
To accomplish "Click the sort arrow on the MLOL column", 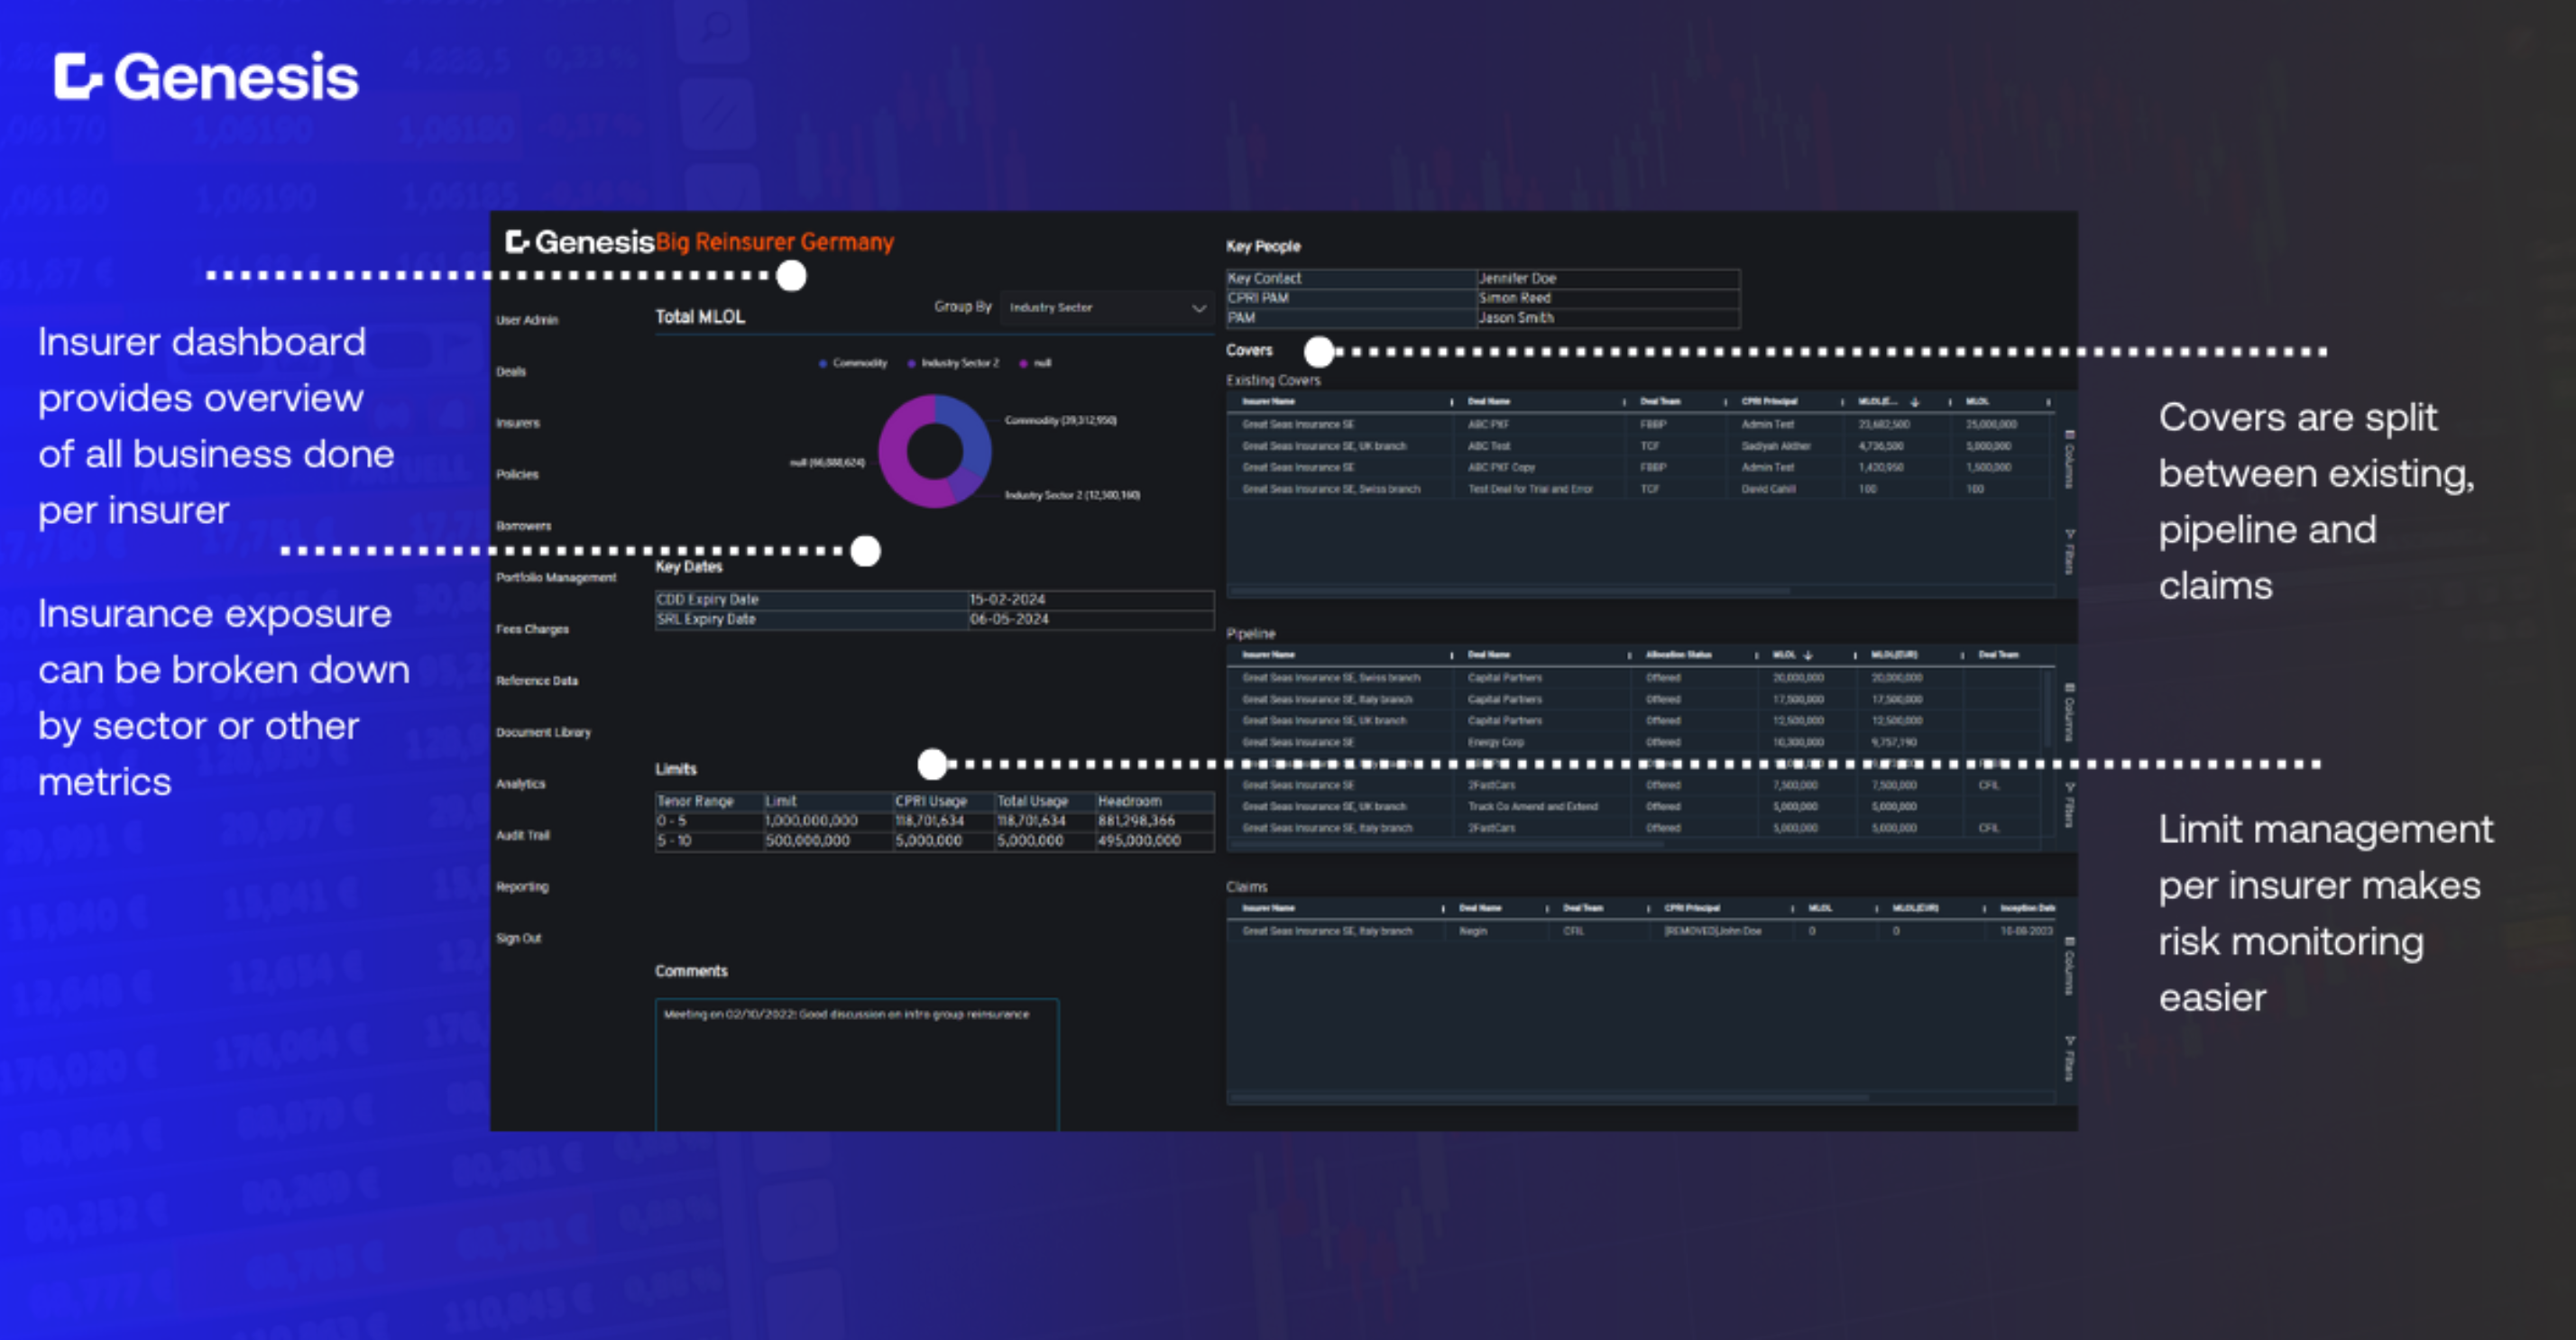I will (x=1914, y=401).
